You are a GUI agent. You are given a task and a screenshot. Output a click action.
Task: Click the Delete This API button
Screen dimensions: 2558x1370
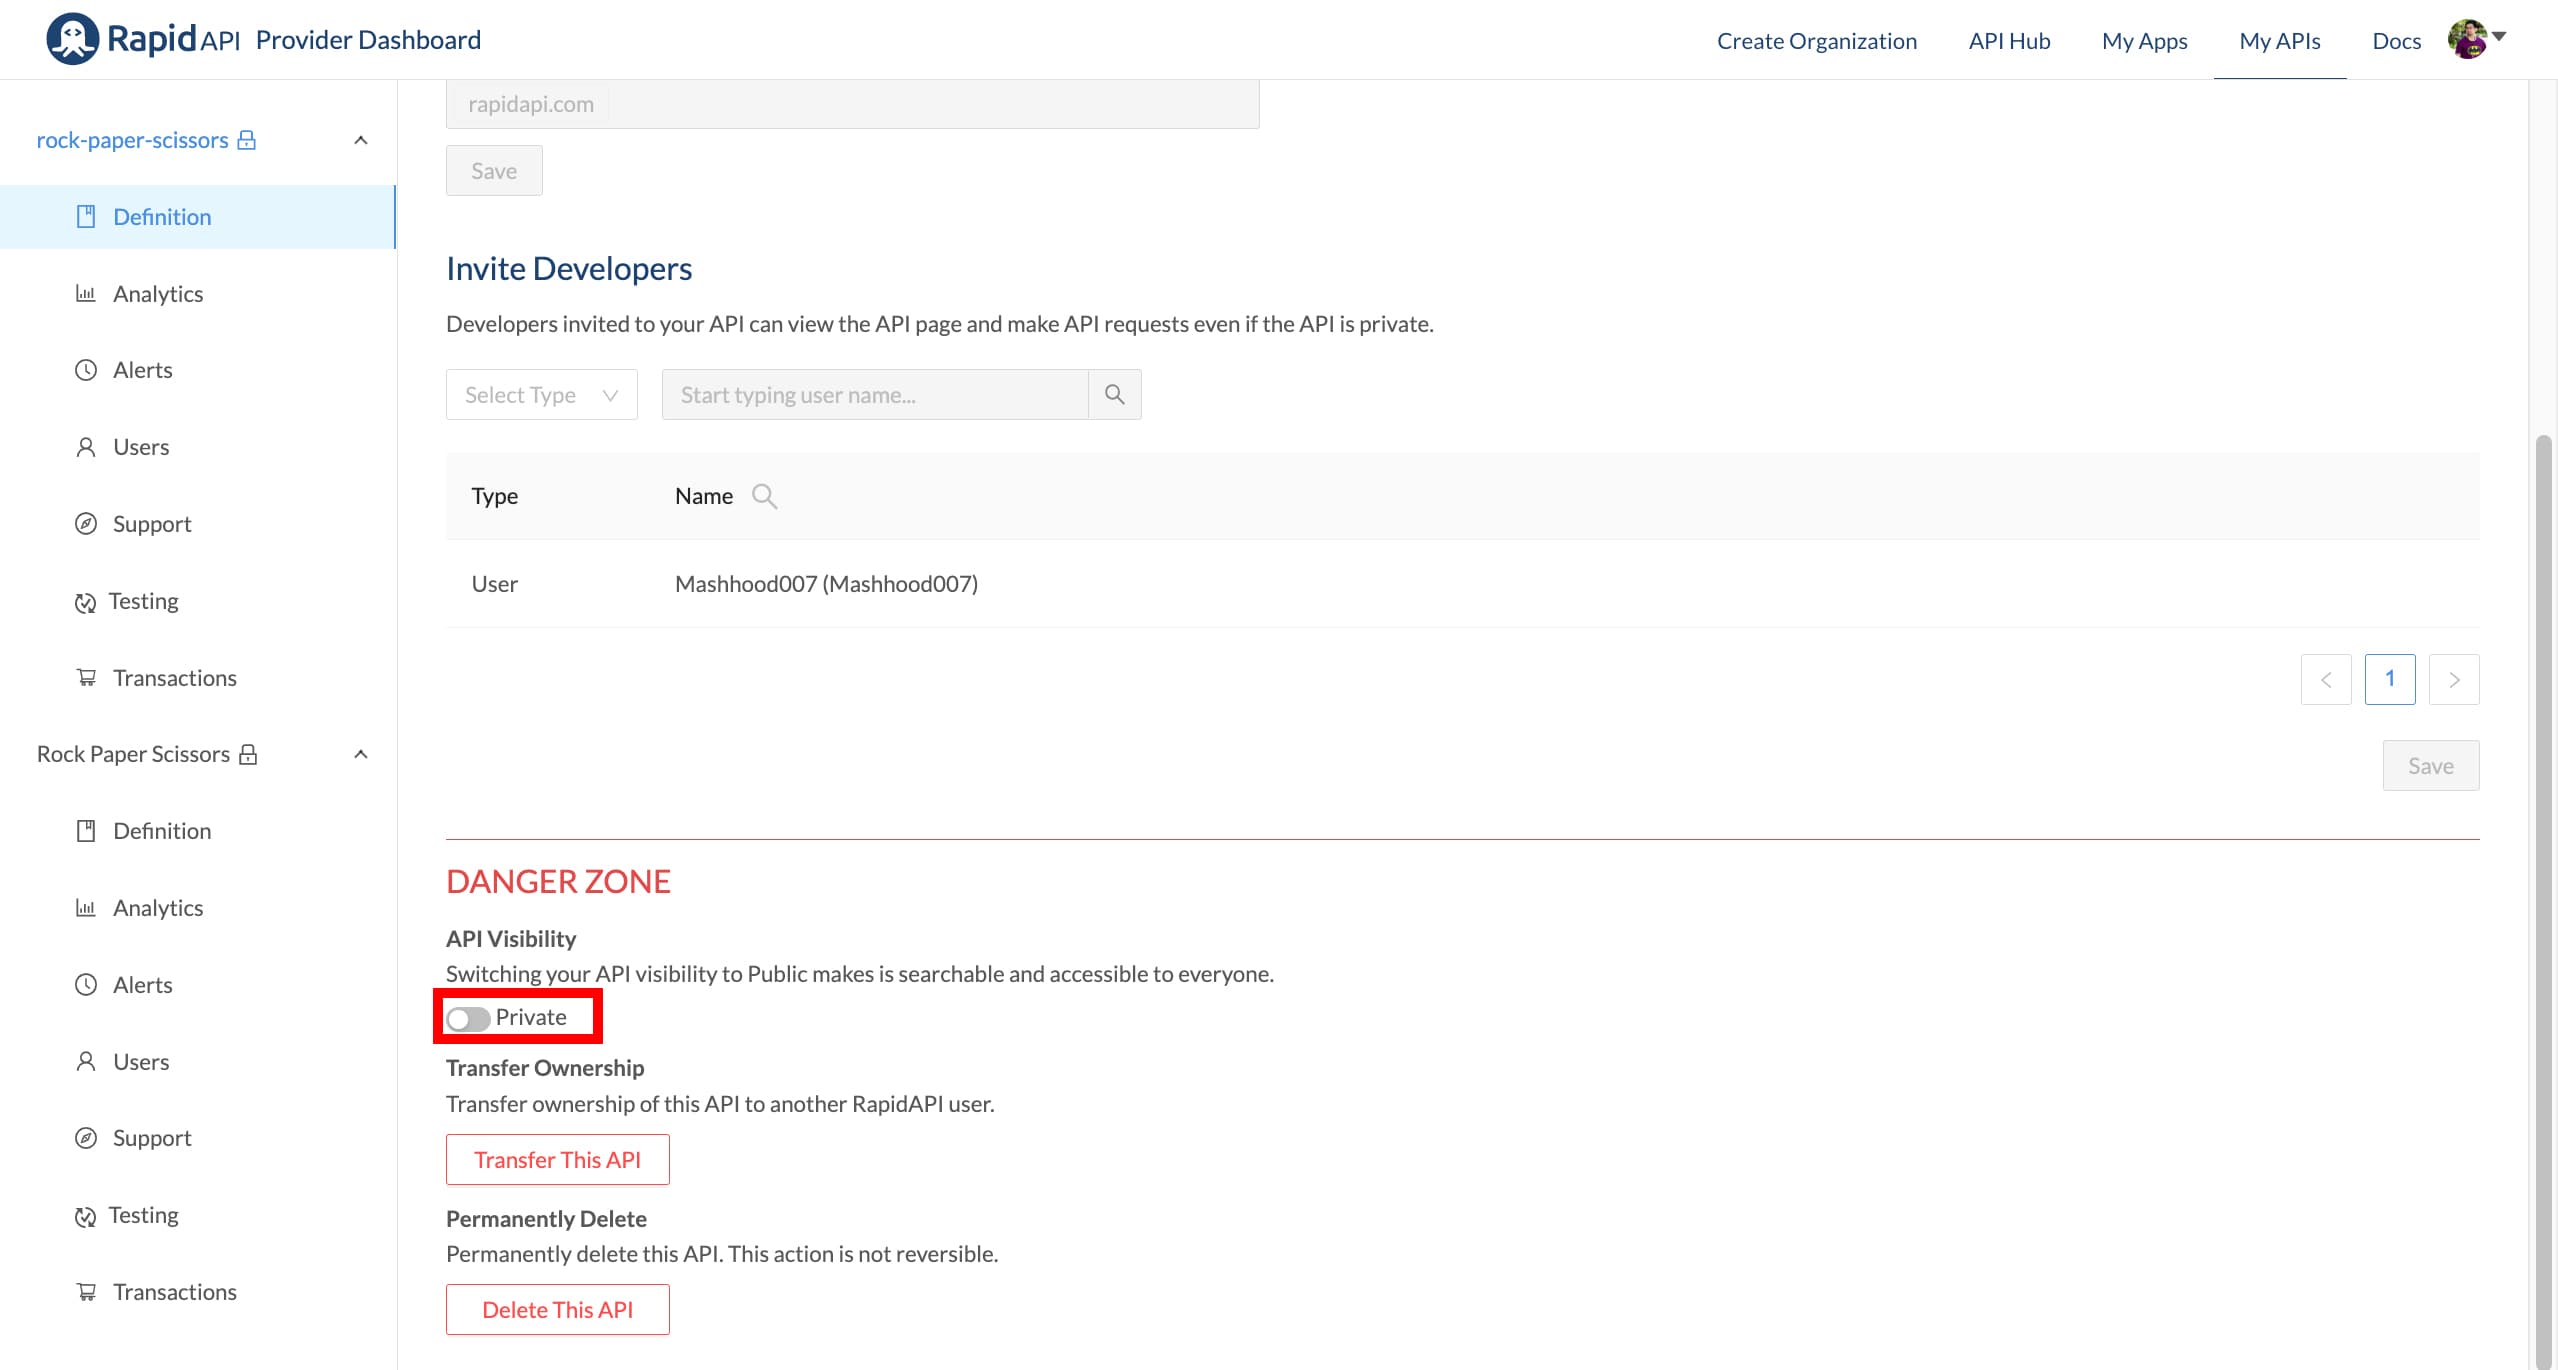click(557, 1310)
